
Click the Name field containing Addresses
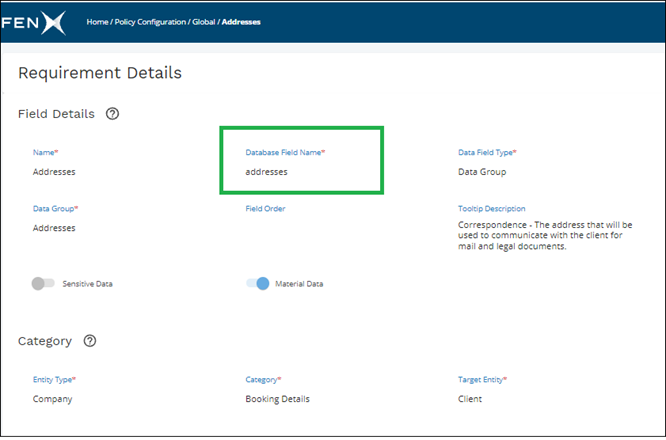pos(54,172)
